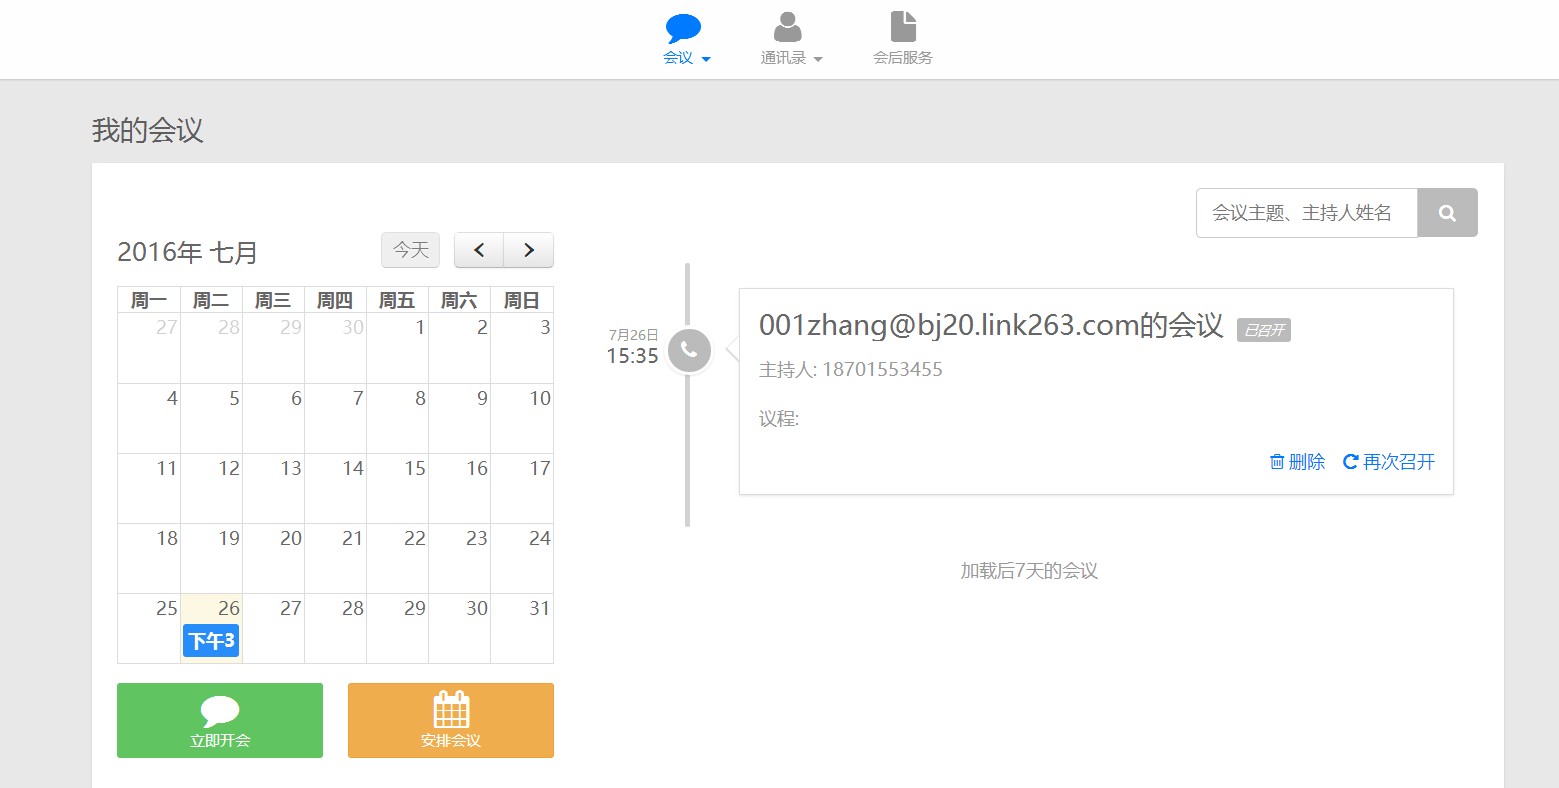Click the 会后服务 document icon
The height and width of the screenshot is (788, 1559).
pyautogui.click(x=903, y=27)
